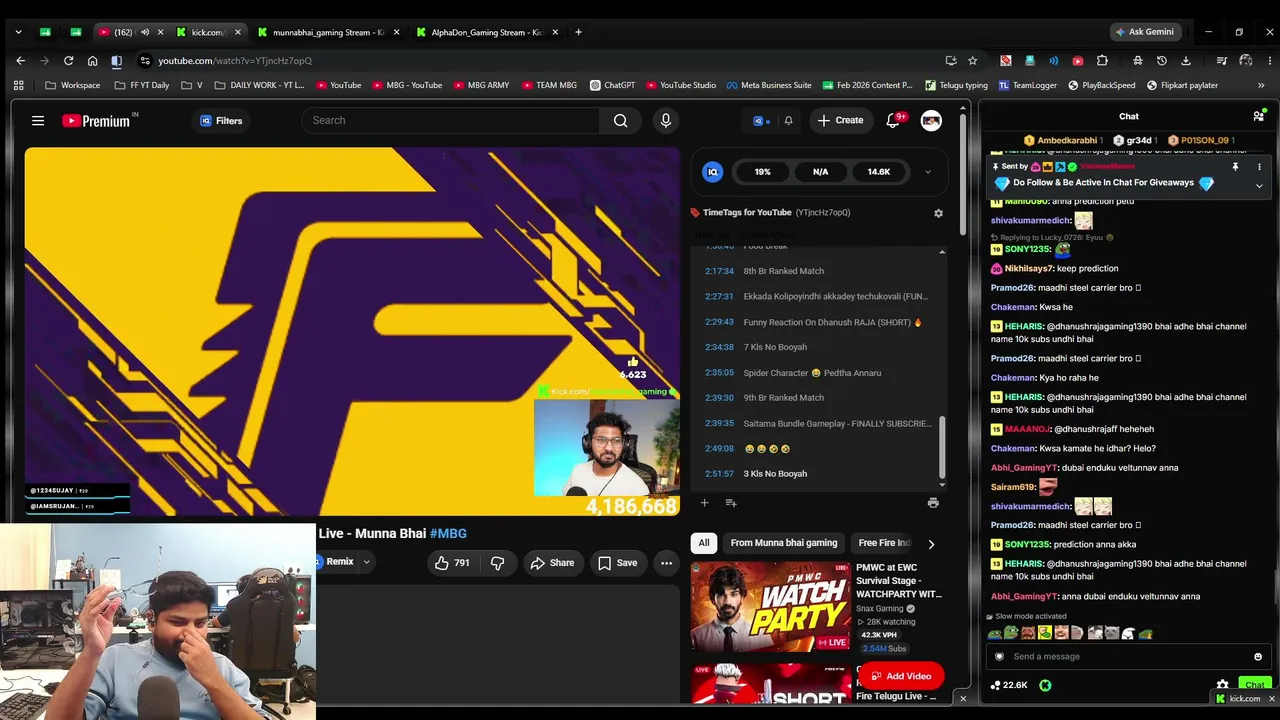
Task: Expand the vidIQ stats bar chevron
Action: [x=927, y=172]
